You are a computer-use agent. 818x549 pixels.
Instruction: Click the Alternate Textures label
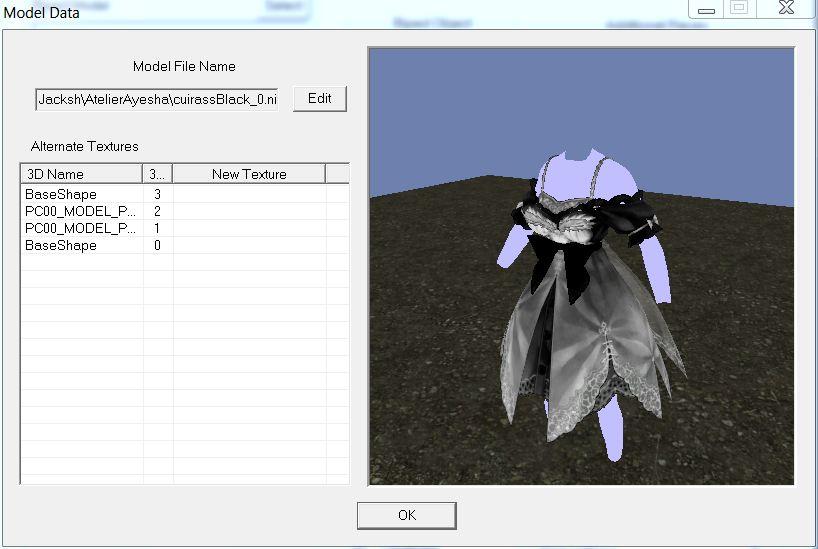(85, 146)
